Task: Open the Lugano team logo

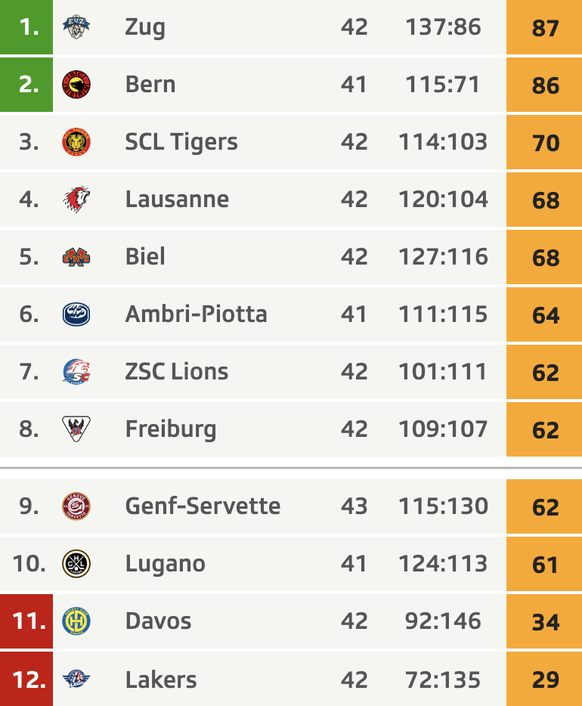Action: click(x=76, y=564)
